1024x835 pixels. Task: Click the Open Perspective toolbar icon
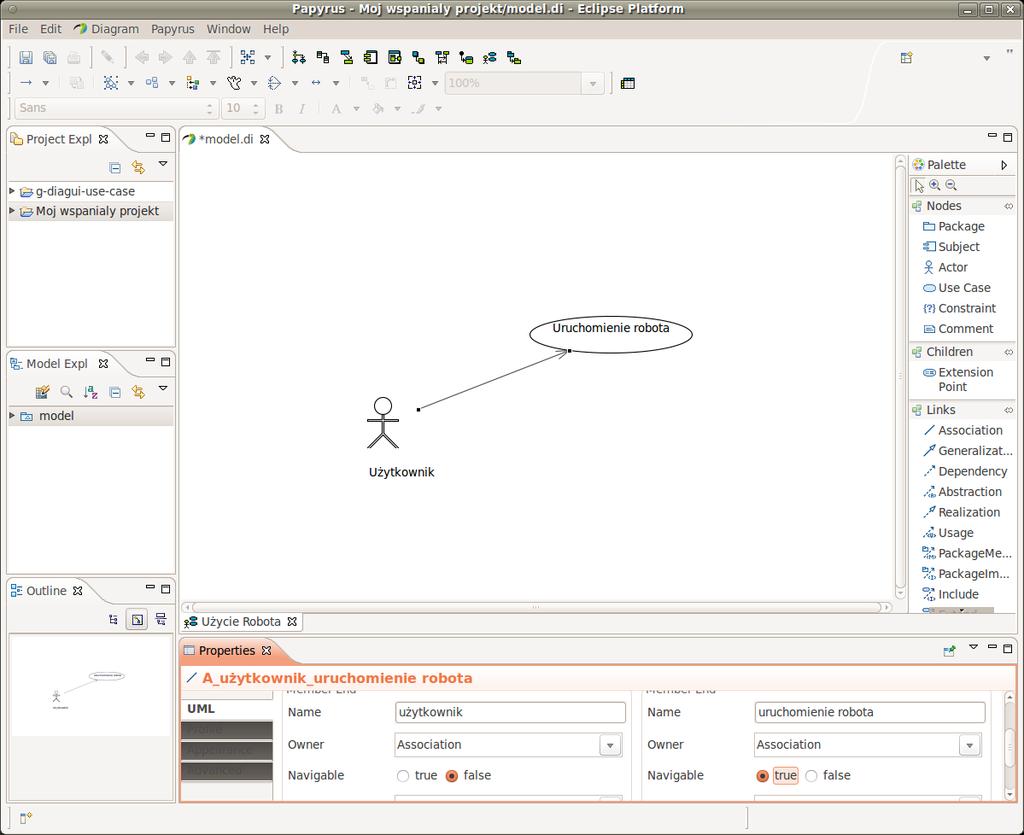[x=906, y=57]
